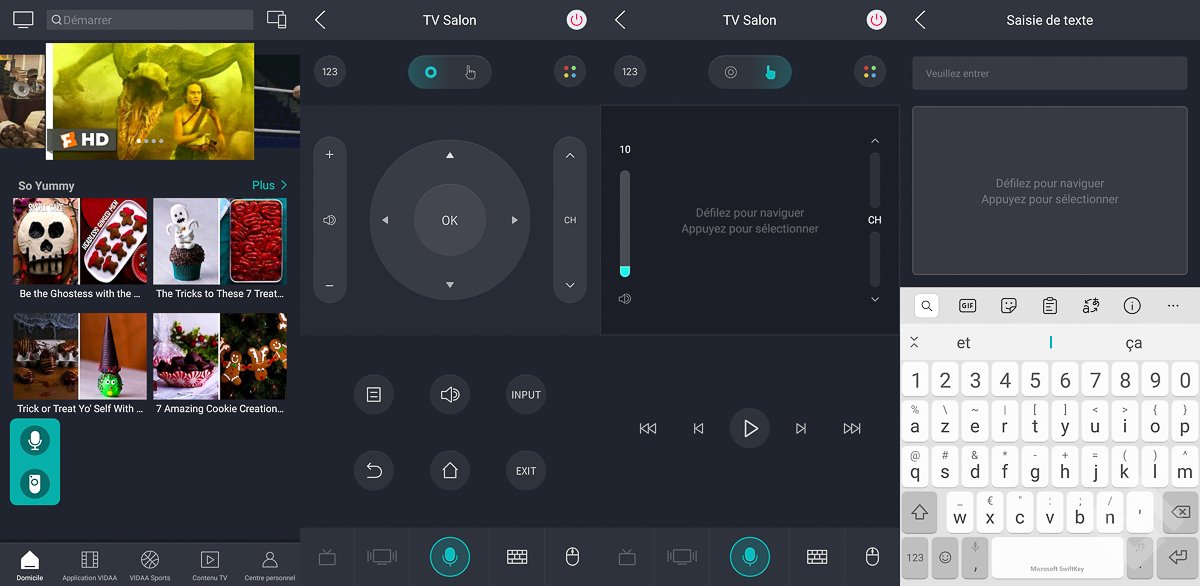Focus the Démarrer search field
1200x586 pixels.
coord(150,20)
